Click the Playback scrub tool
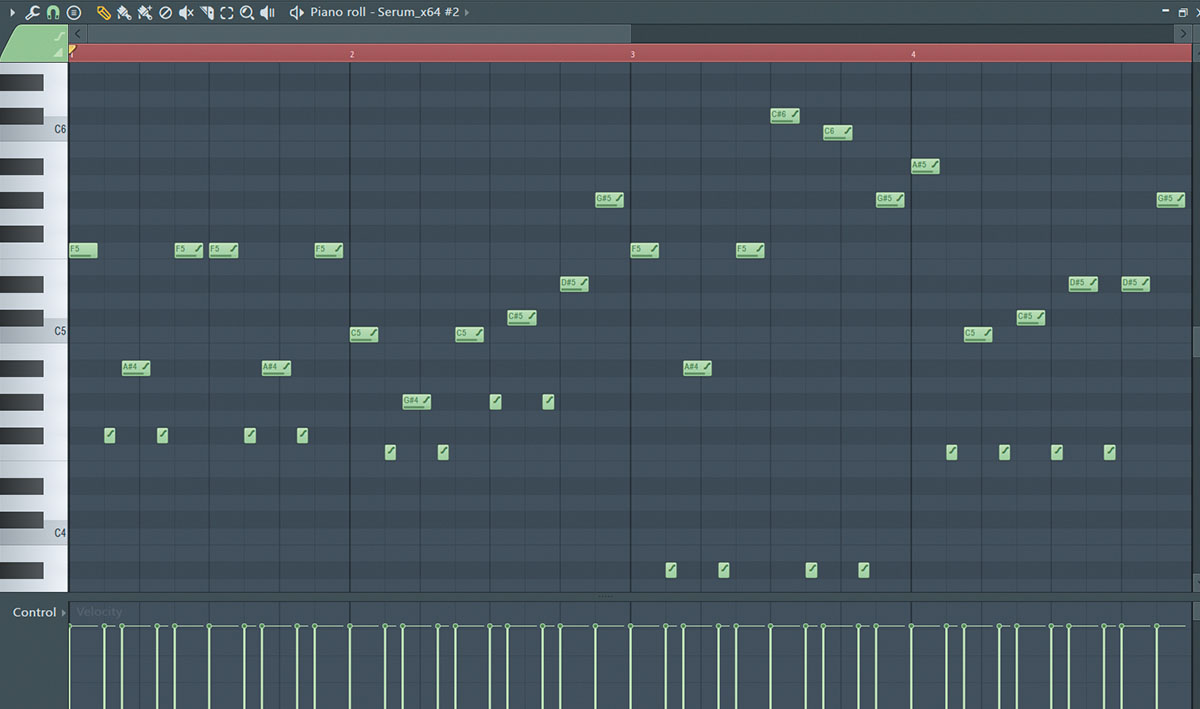This screenshot has height=709, width=1200. click(268, 12)
